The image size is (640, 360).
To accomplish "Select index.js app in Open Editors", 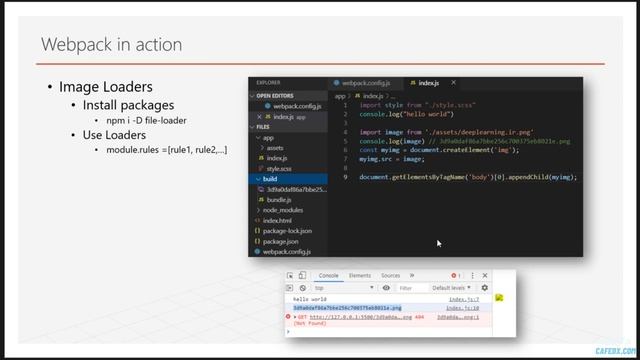I will (289, 117).
